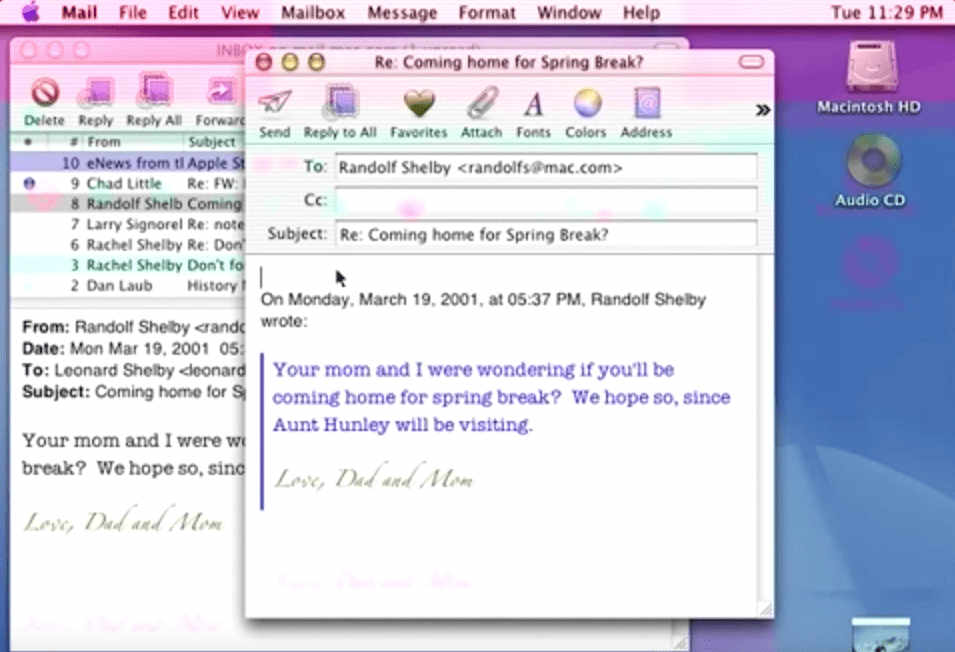This screenshot has height=652, width=955.
Task: Open the Audio CD desktop icon
Action: coord(872,161)
